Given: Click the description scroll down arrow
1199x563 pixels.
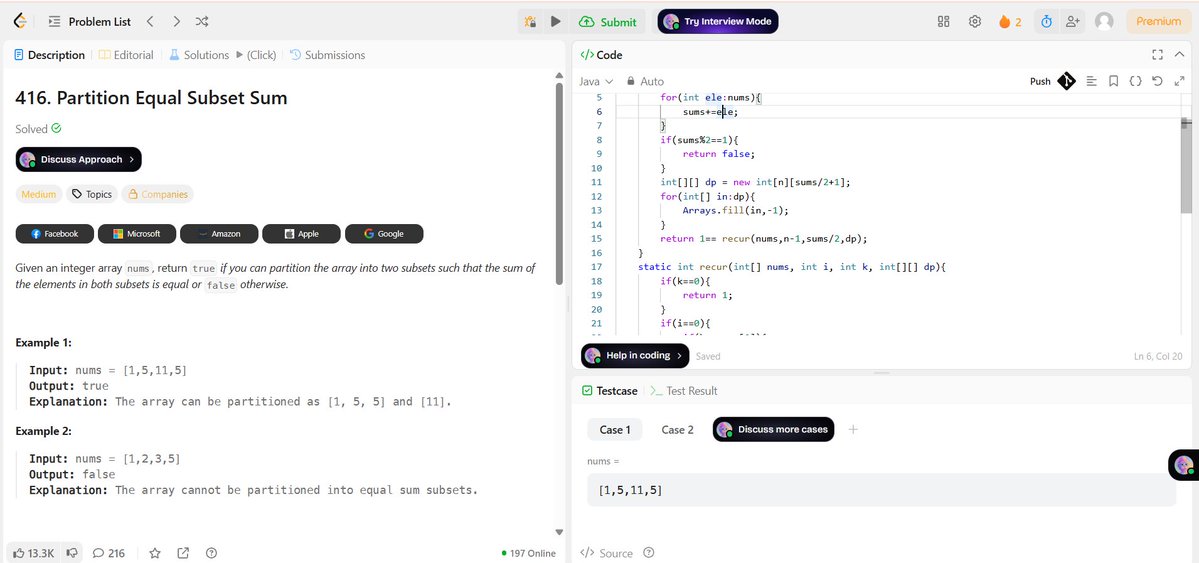Looking at the screenshot, I should [559, 532].
